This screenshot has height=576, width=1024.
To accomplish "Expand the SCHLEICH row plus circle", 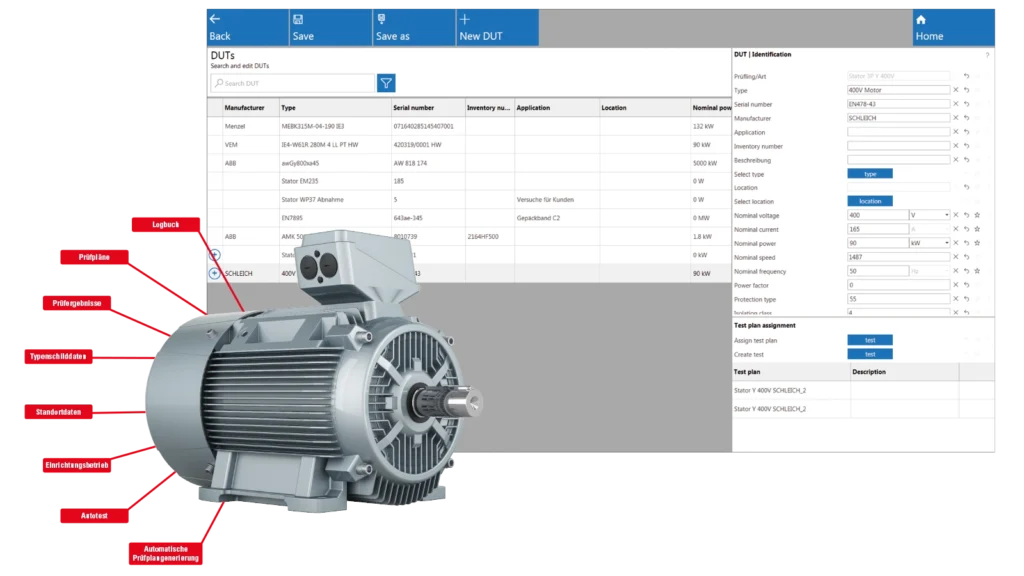I will click(214, 273).
